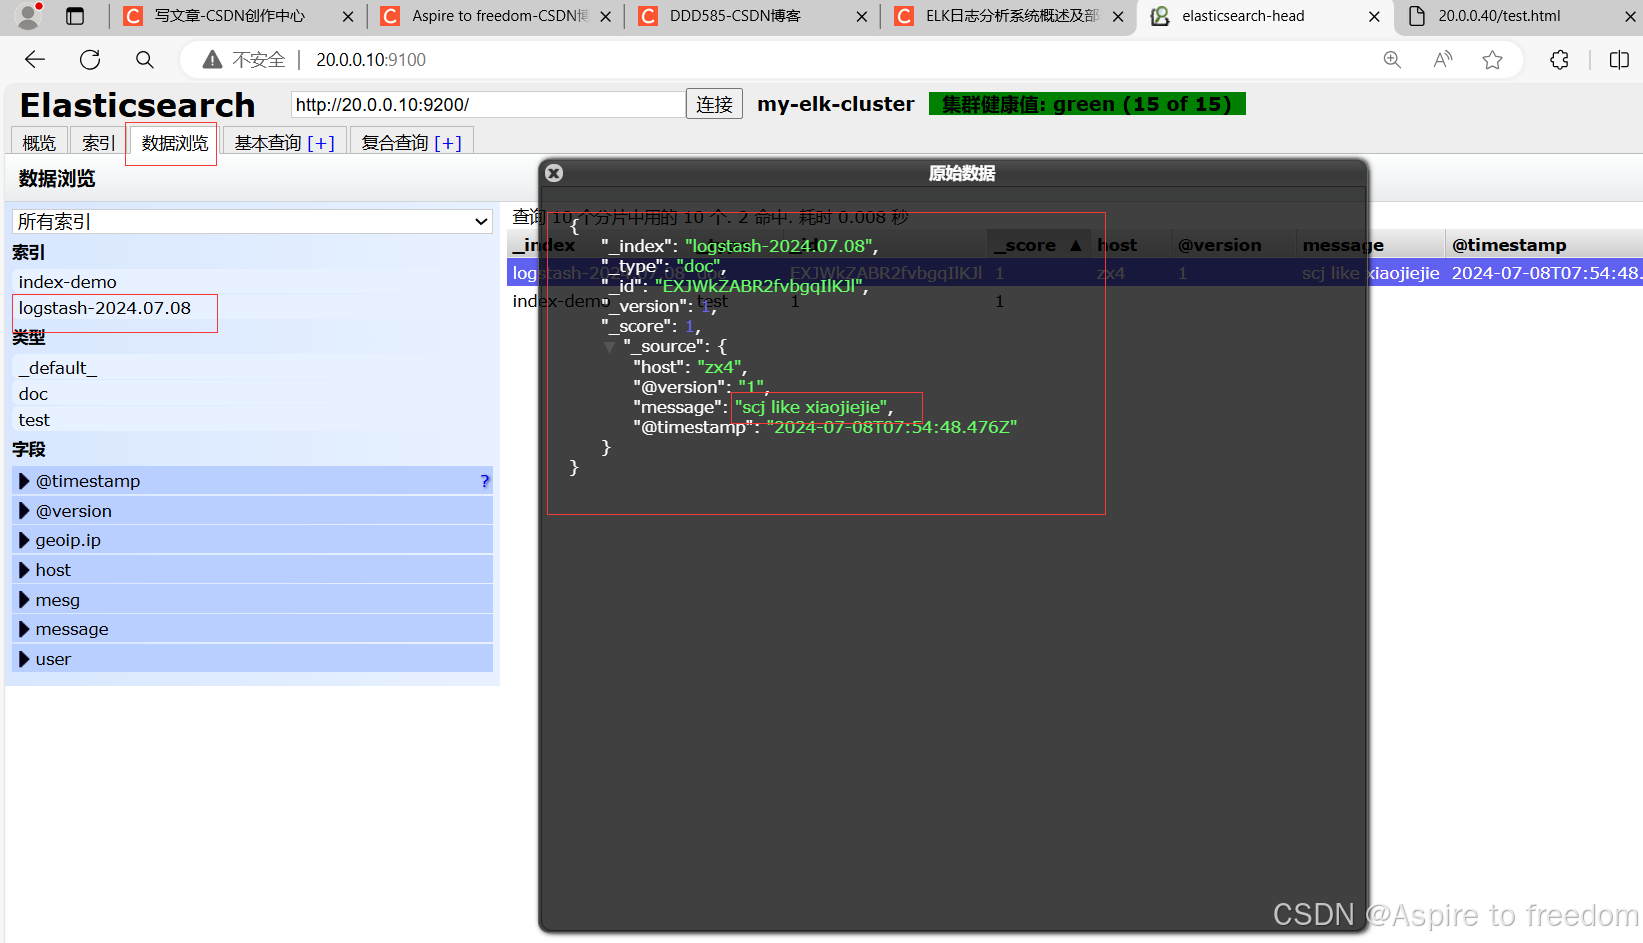The height and width of the screenshot is (943, 1643).
Task: Open the 索引 indices tab
Action: [x=98, y=143]
